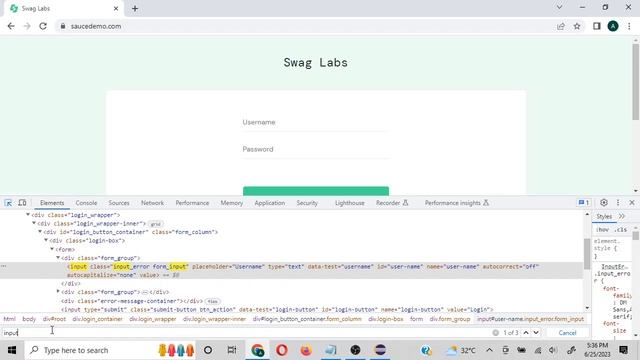
Task: Focus the Username field
Action: [x=316, y=122]
